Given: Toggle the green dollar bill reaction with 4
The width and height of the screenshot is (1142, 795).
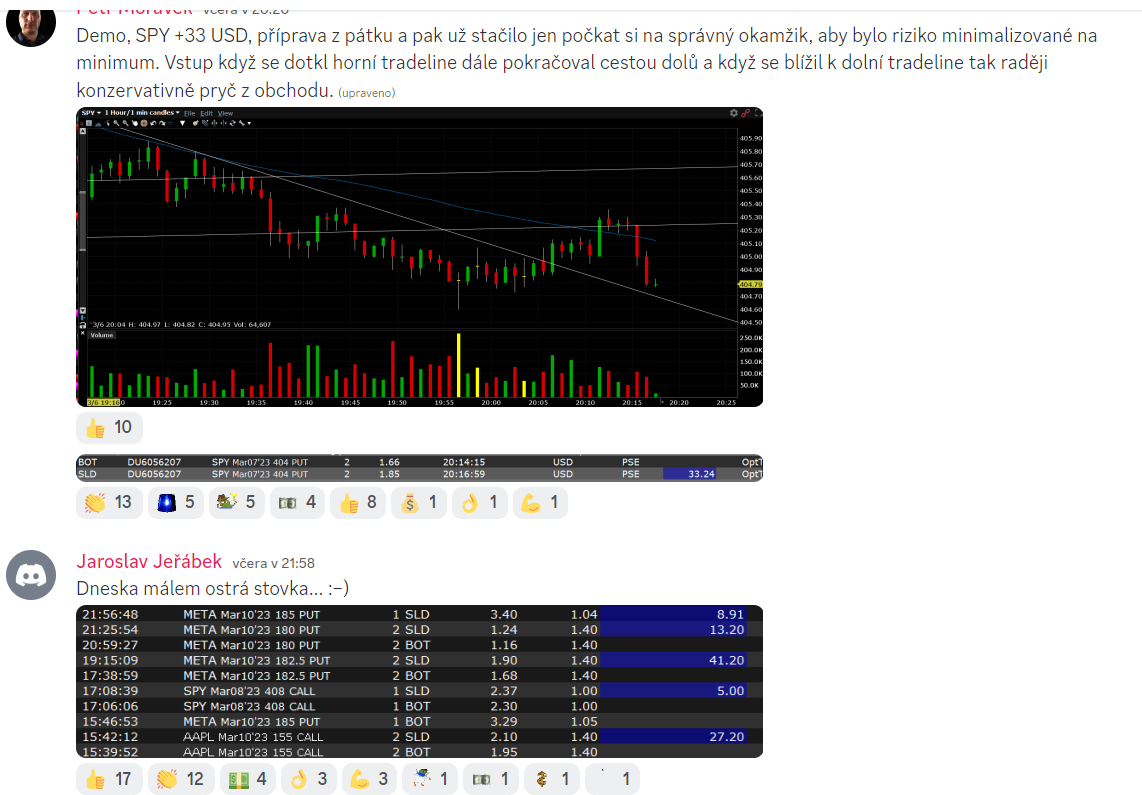Looking at the screenshot, I should (248, 779).
